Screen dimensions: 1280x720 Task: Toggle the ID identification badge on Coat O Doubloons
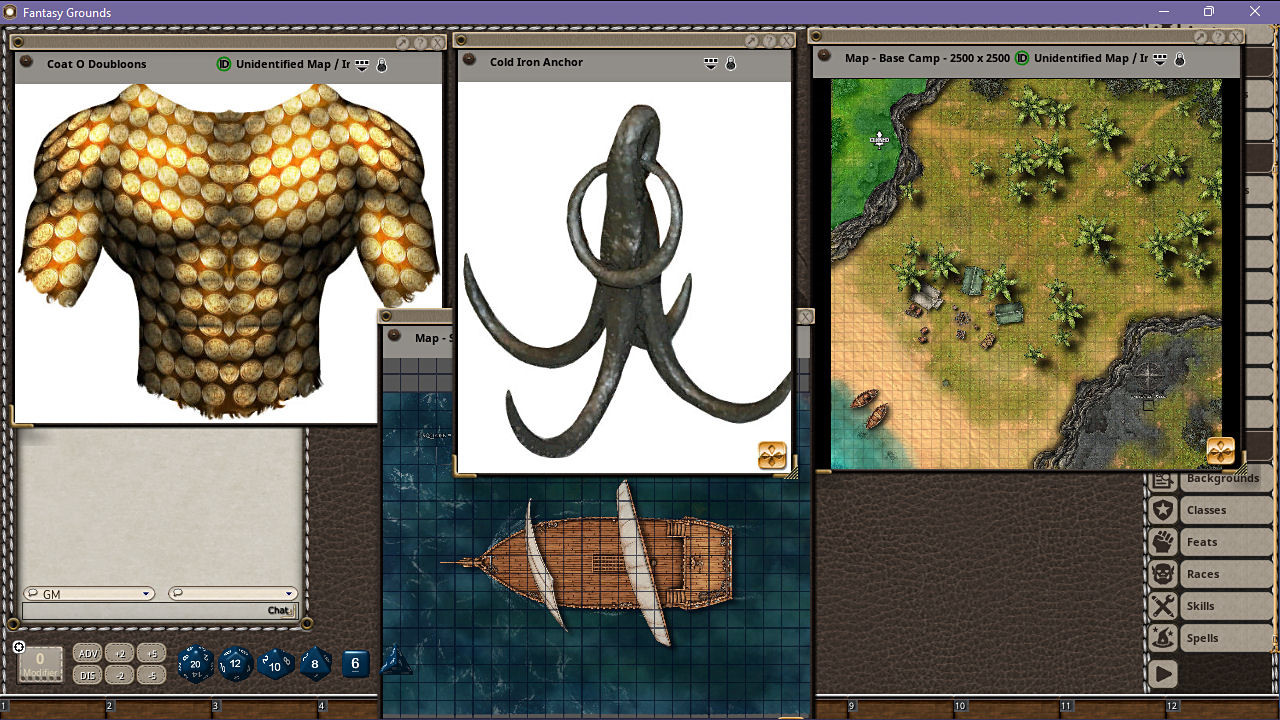(x=224, y=64)
